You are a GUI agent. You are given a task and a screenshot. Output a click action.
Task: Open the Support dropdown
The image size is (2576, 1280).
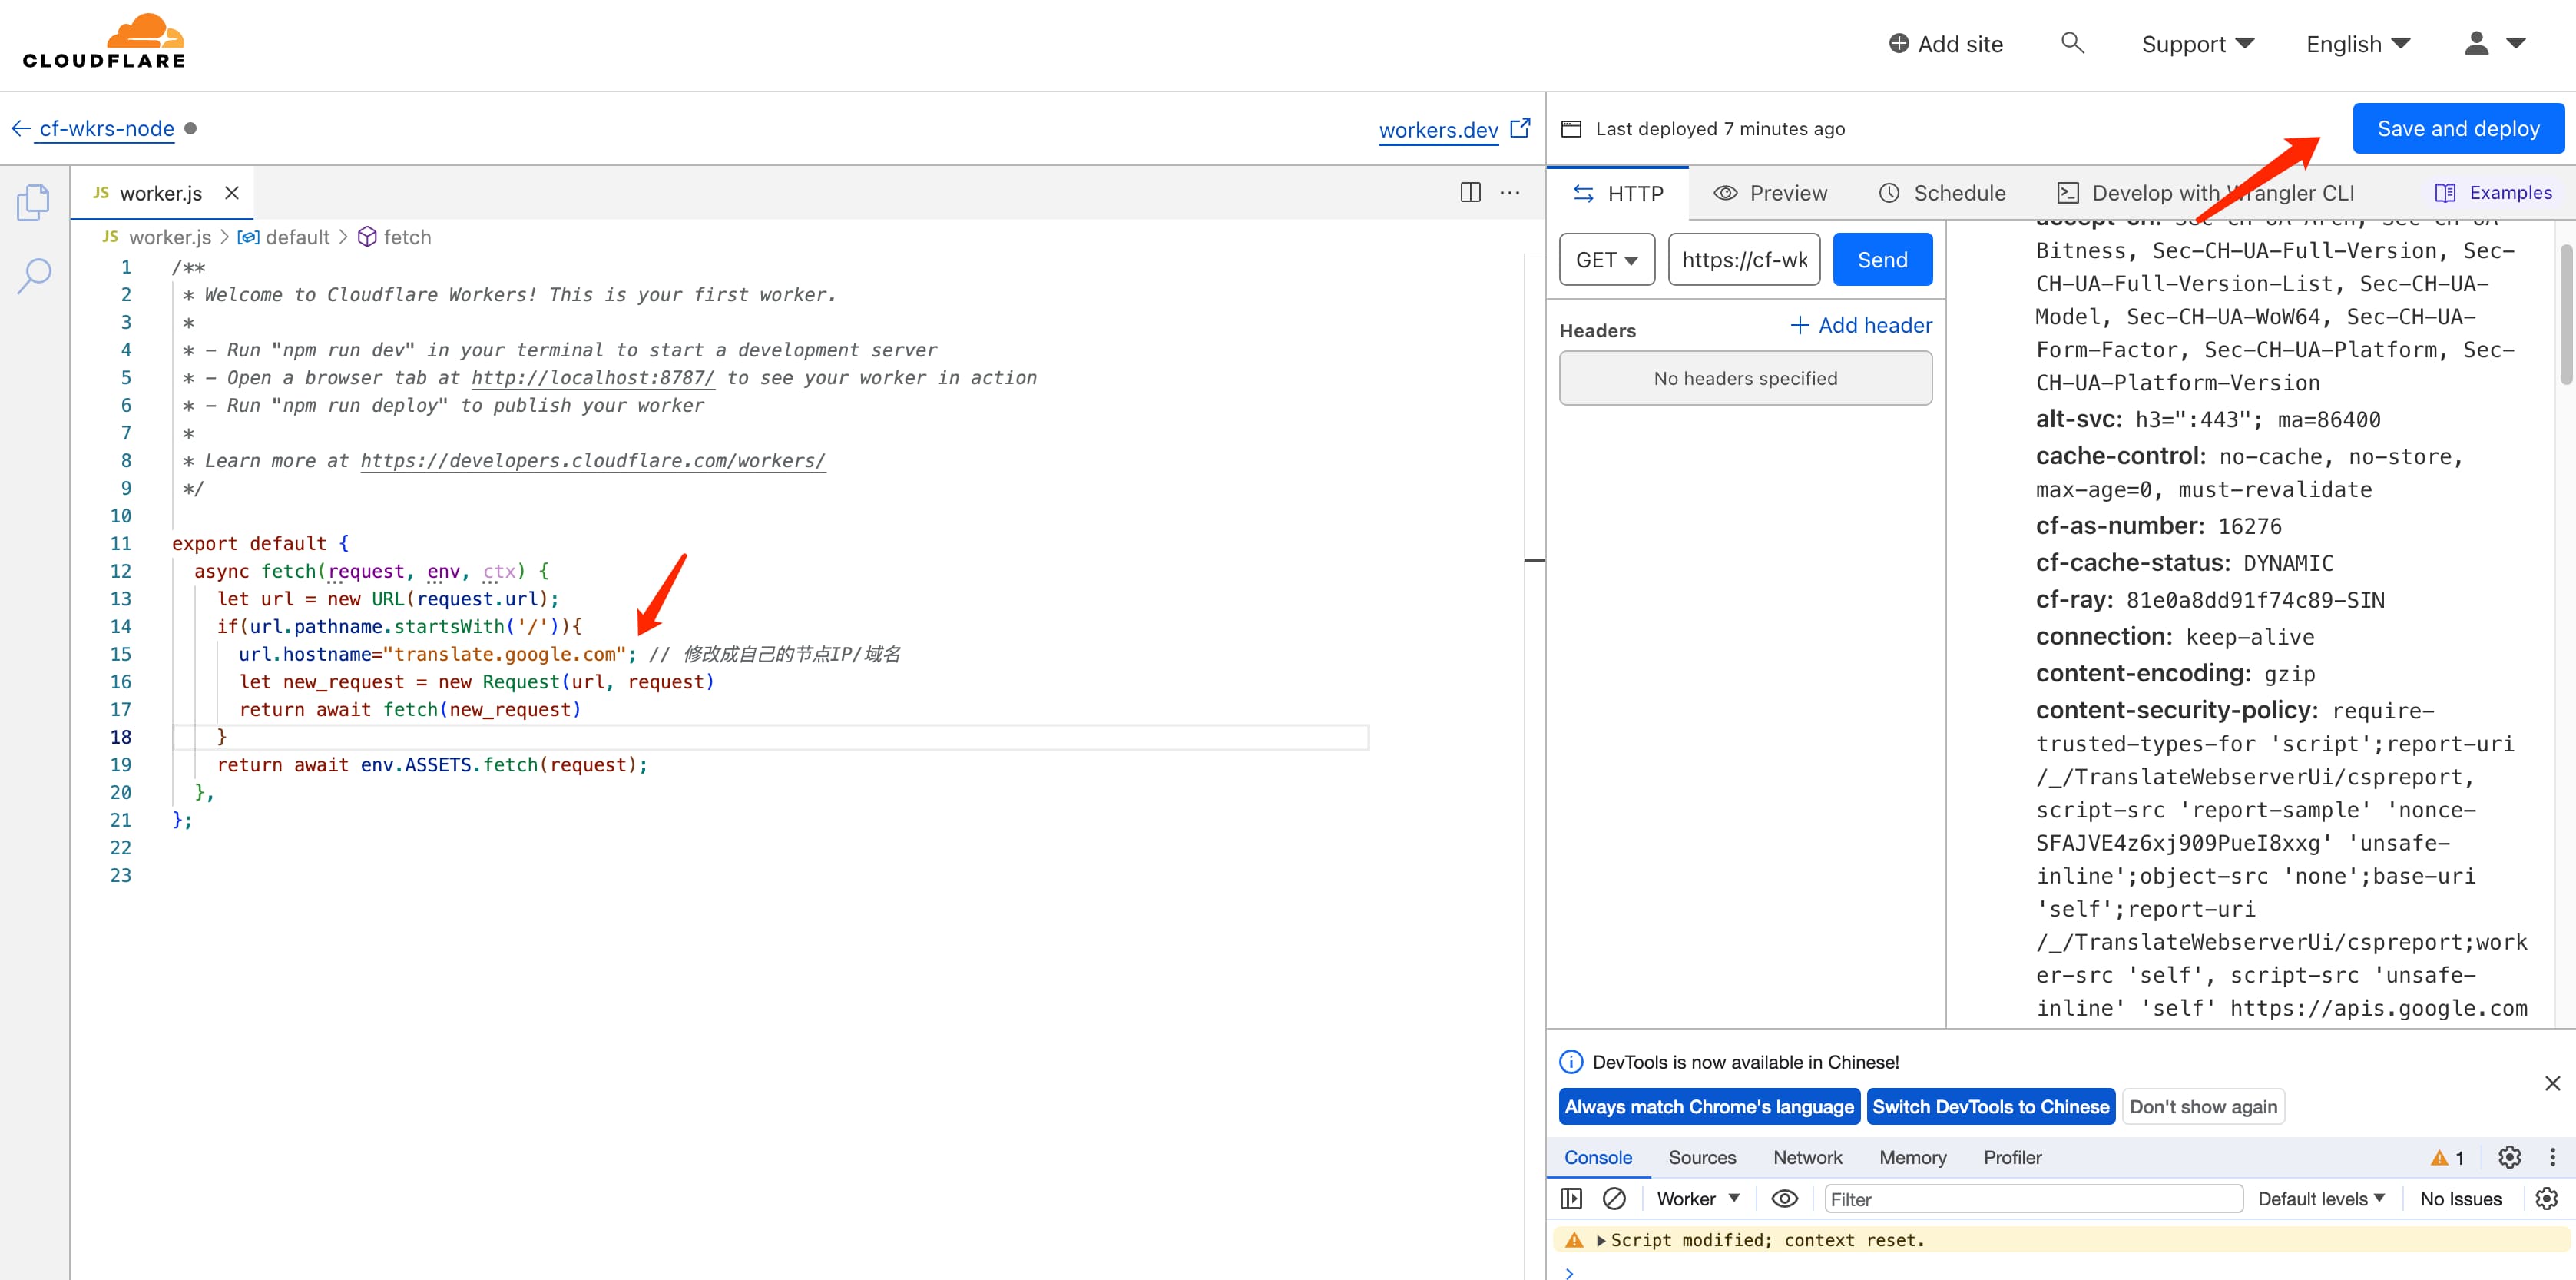point(2197,44)
